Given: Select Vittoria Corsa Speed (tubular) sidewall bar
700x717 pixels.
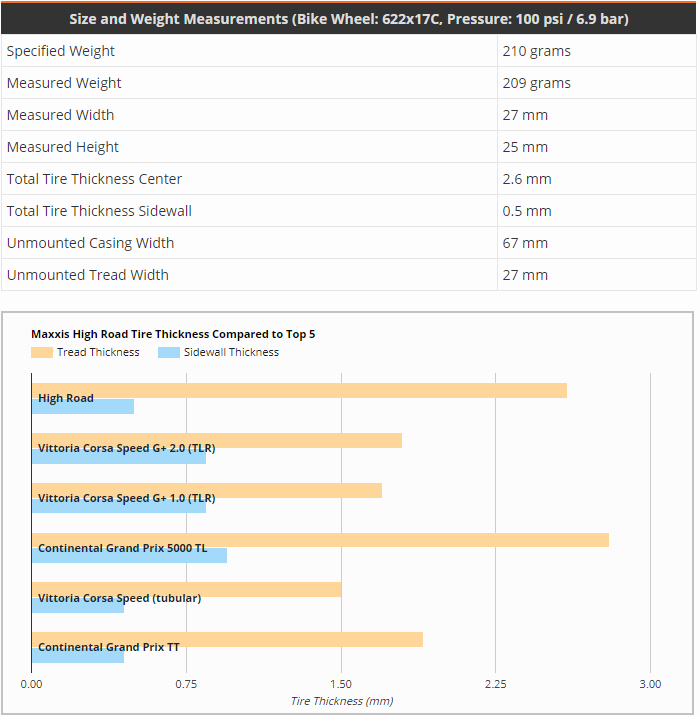Looking at the screenshot, I should pyautogui.click(x=78, y=605).
